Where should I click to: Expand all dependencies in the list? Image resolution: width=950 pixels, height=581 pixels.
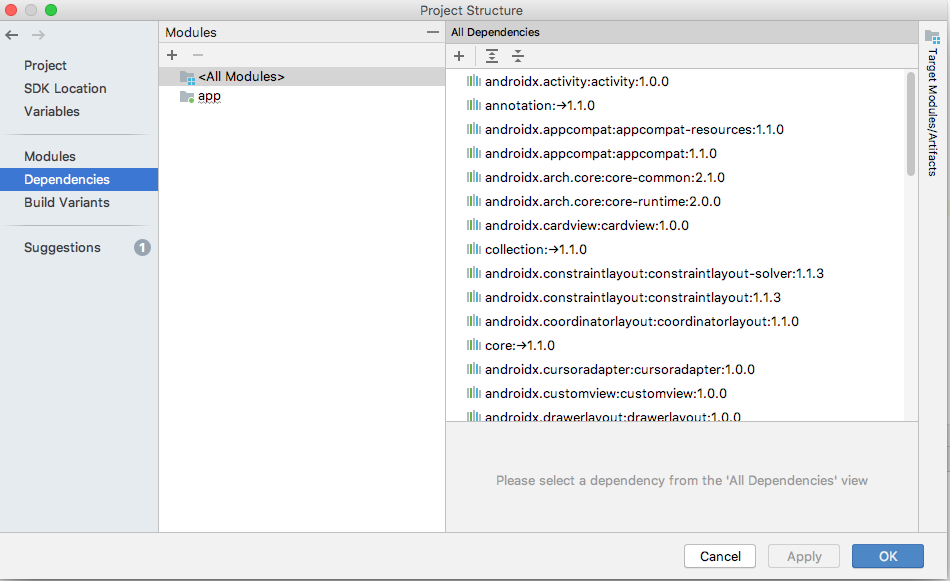(x=492, y=56)
